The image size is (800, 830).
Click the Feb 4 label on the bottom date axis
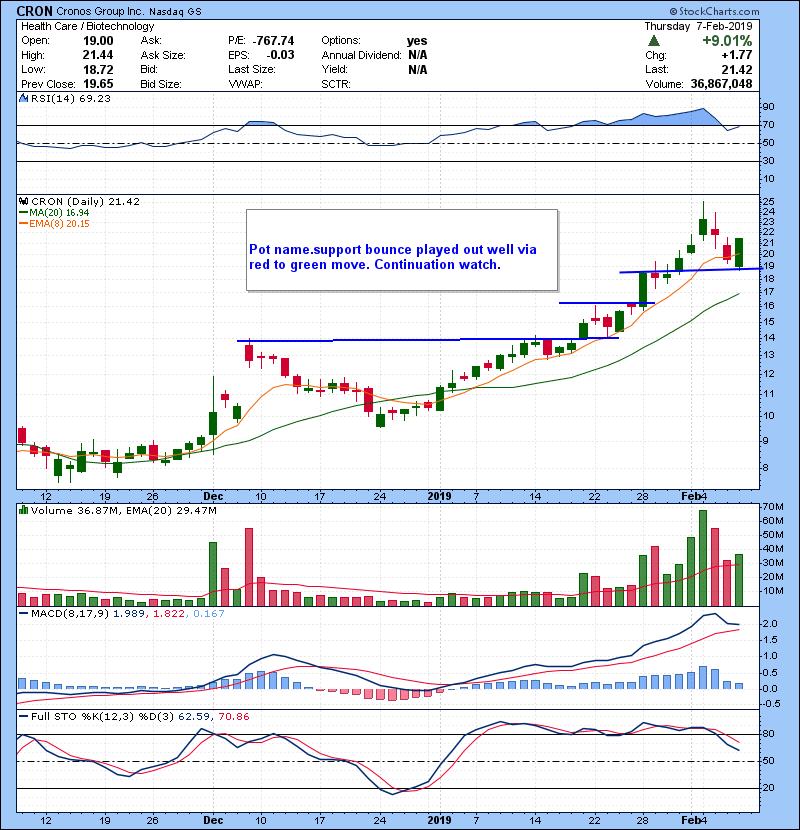pyautogui.click(x=694, y=820)
